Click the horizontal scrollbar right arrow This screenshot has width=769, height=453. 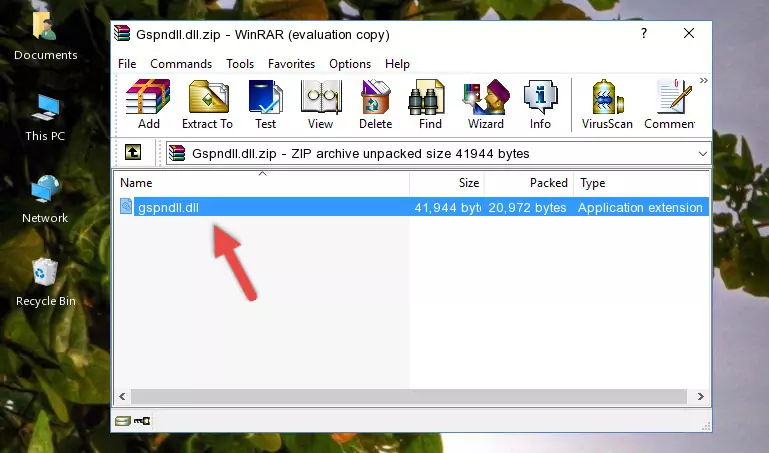701,397
